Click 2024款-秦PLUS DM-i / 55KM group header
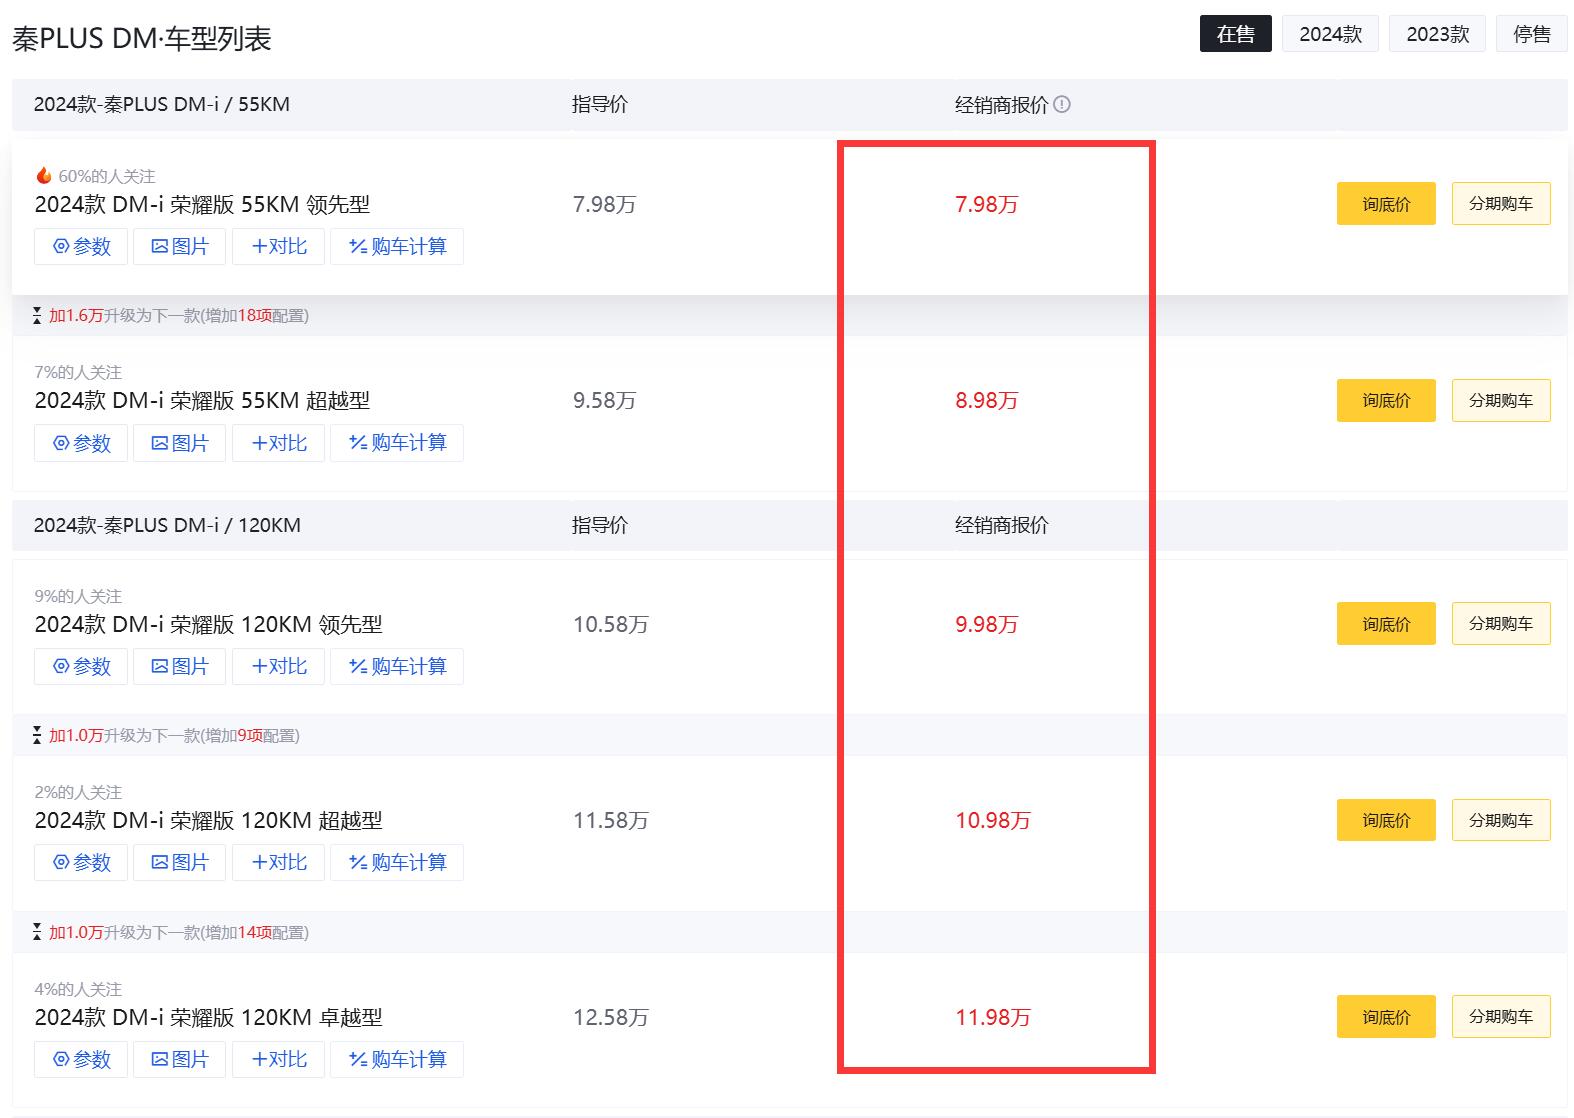This screenshot has height=1118, width=1574. click(162, 105)
